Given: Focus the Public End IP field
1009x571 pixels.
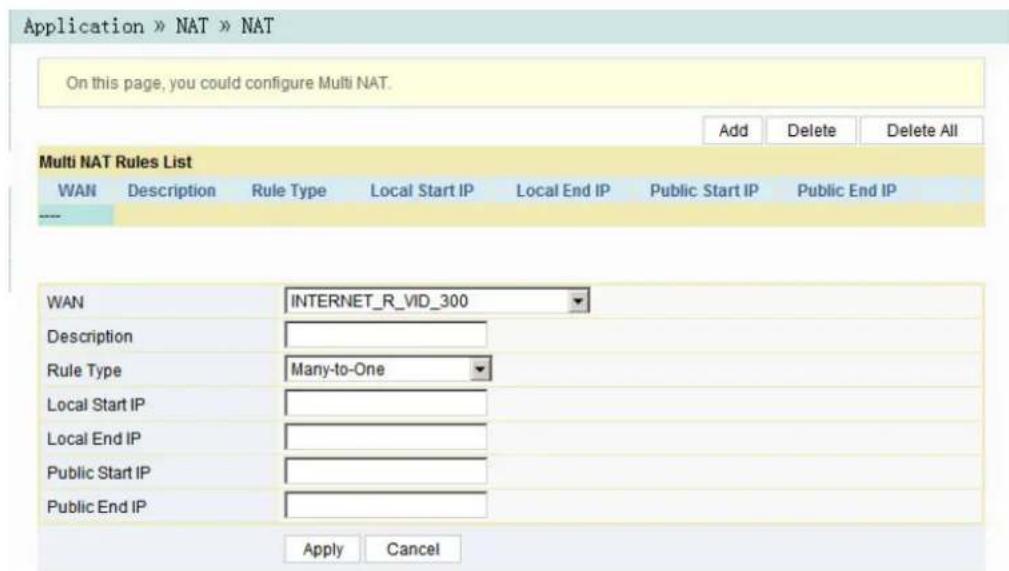Looking at the screenshot, I should coord(385,505).
